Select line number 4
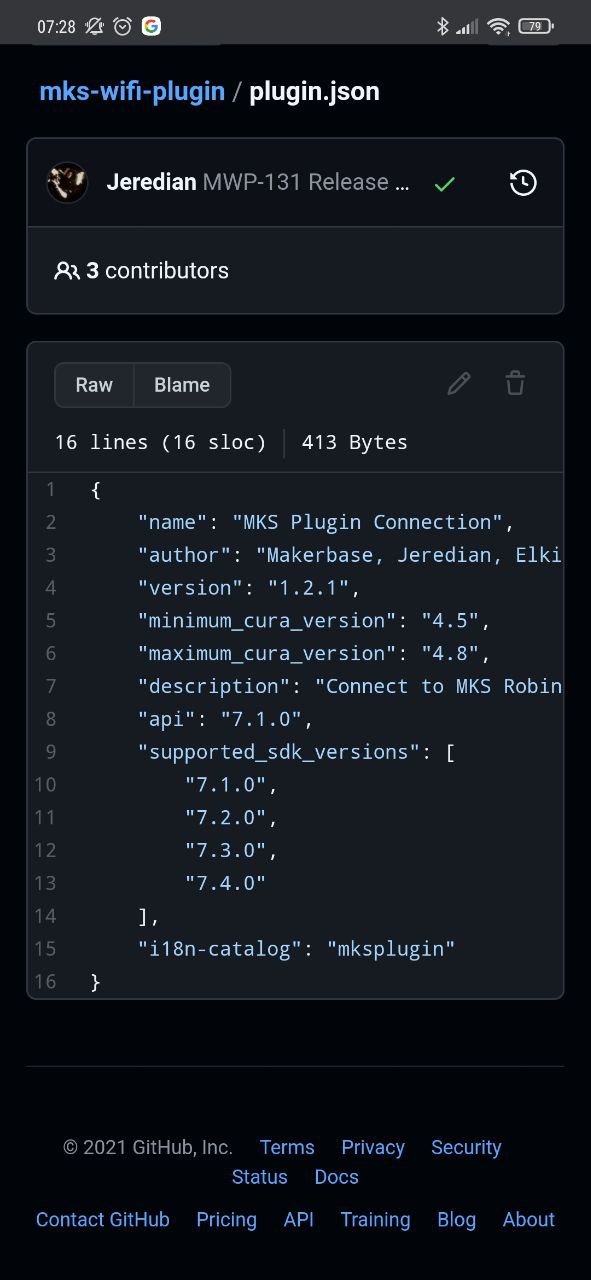Screen dimensions: 591x1280 point(50,588)
